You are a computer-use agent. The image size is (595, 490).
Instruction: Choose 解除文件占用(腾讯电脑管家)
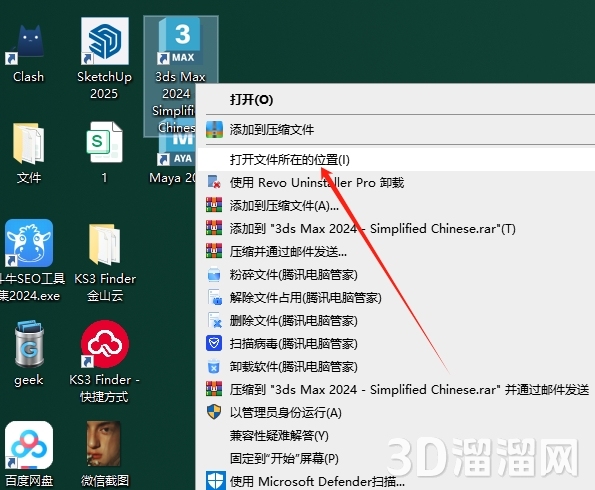click(x=396, y=298)
